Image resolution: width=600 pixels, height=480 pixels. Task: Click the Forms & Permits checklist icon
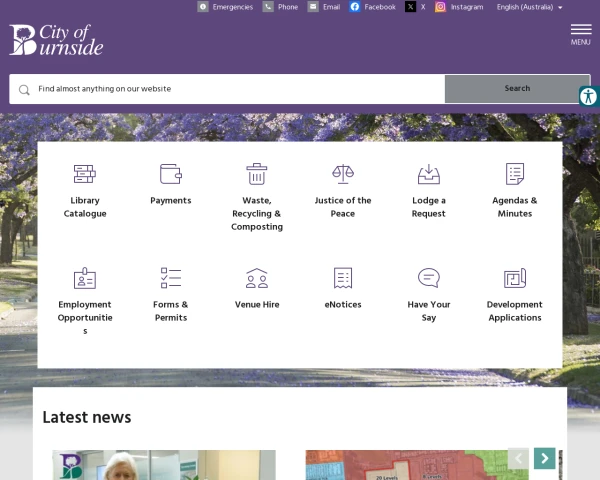pyautogui.click(x=171, y=278)
